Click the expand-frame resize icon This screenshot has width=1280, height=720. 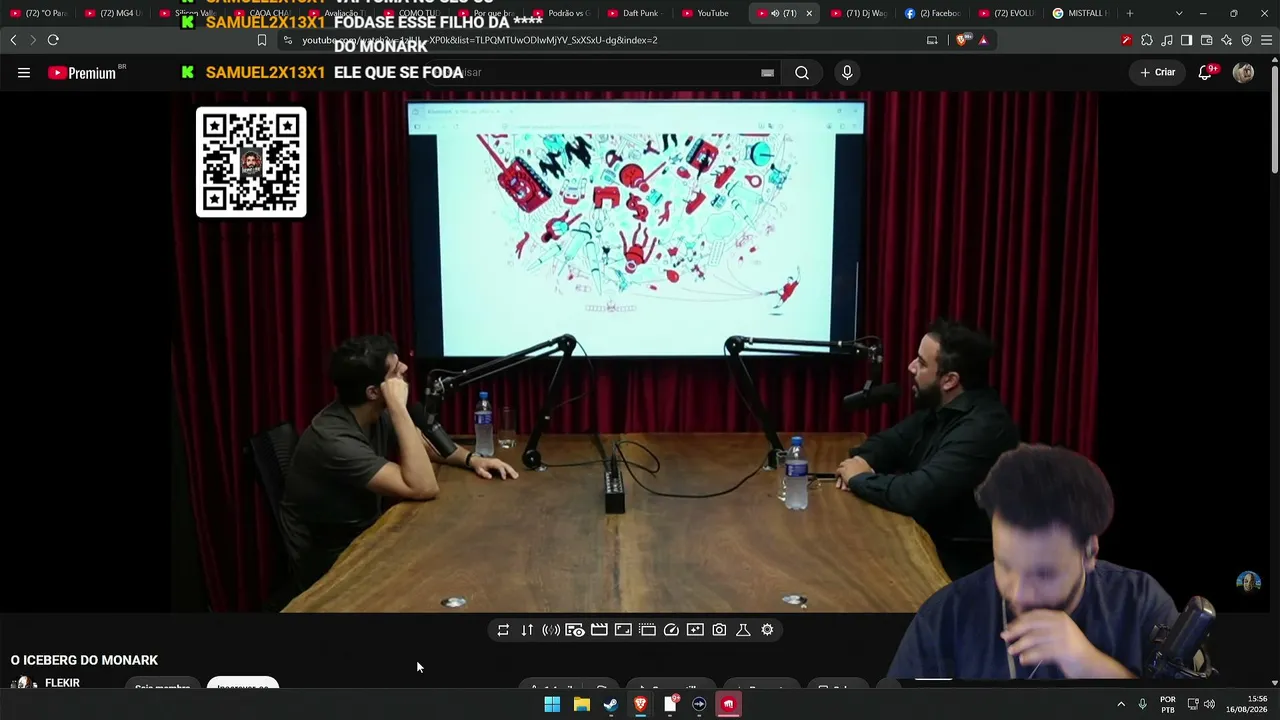pos(623,630)
